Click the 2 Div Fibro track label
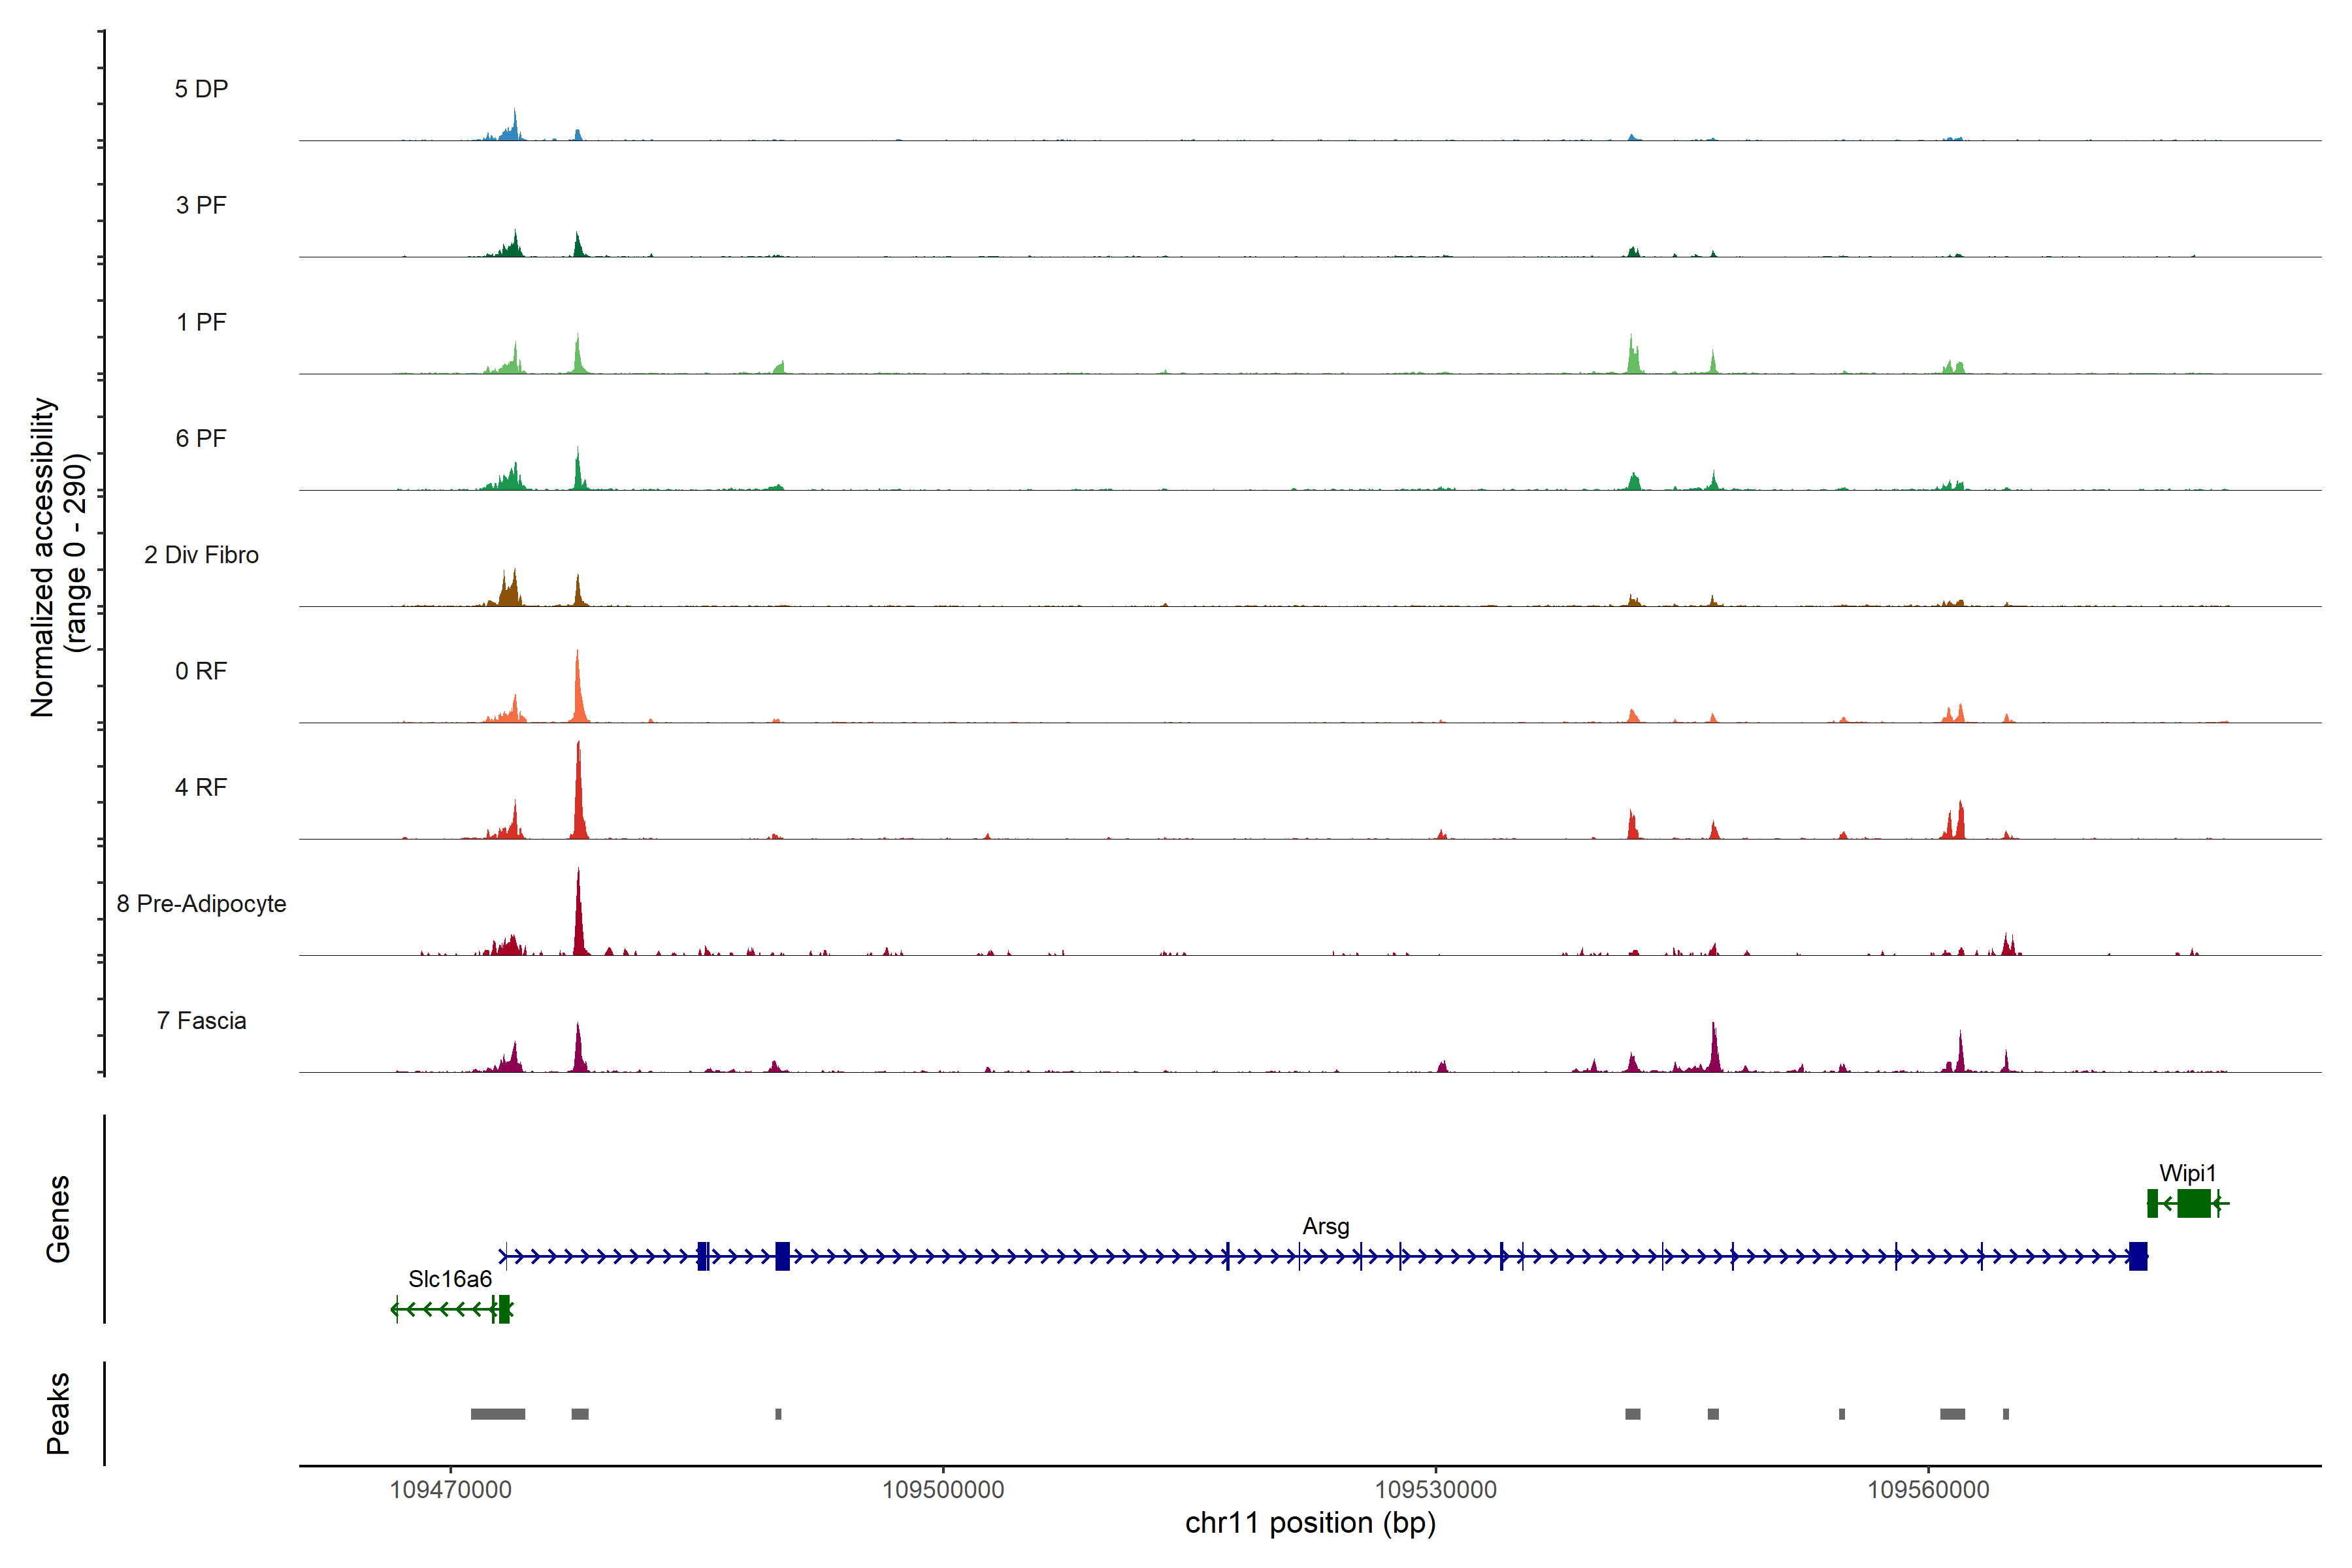This screenshot has width=2352, height=1568. (x=201, y=555)
